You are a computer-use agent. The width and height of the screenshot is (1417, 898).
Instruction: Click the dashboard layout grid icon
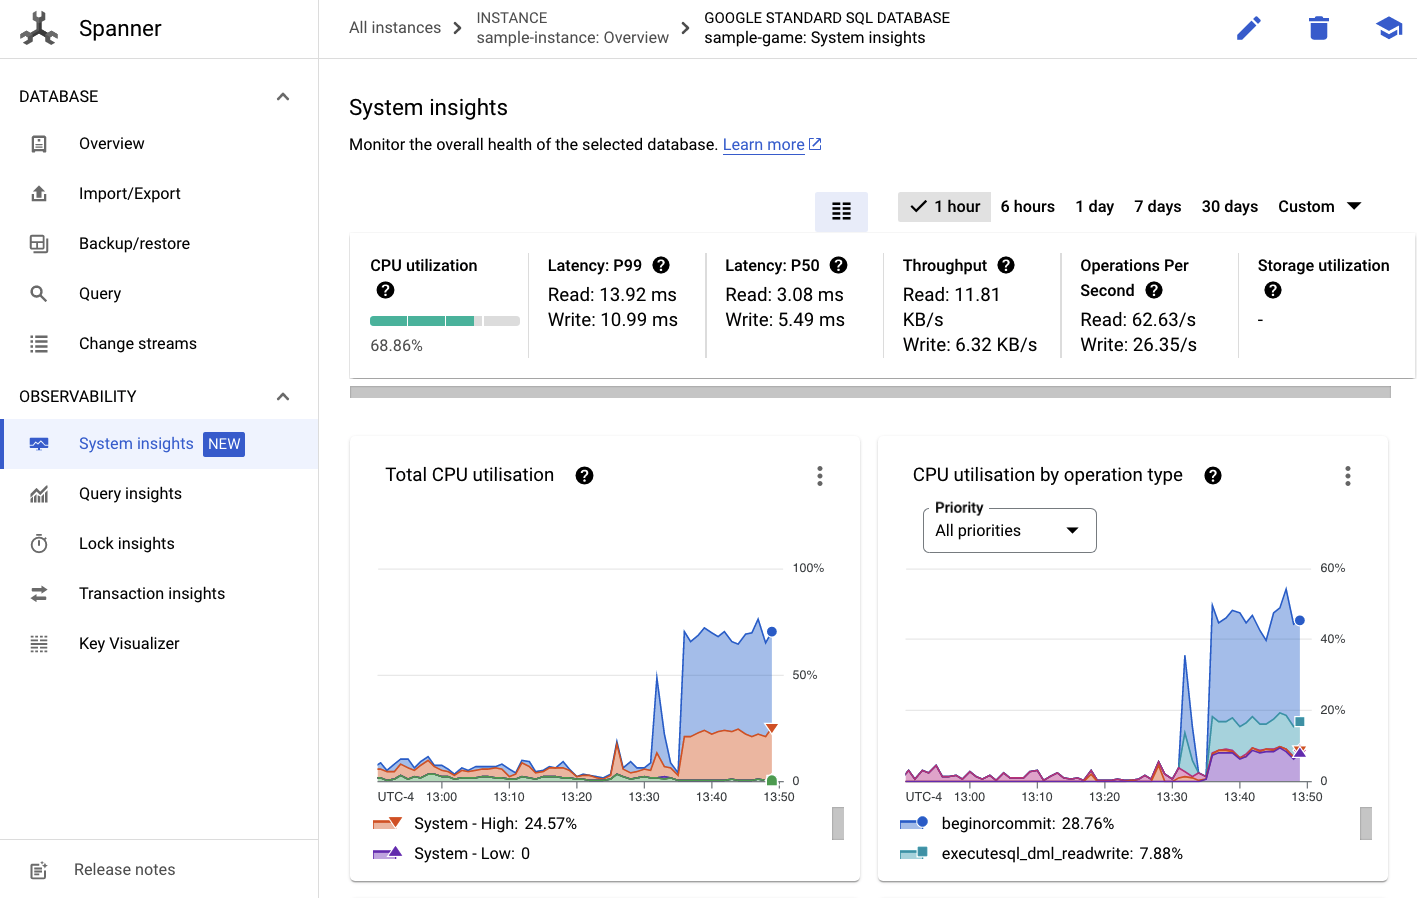(841, 211)
